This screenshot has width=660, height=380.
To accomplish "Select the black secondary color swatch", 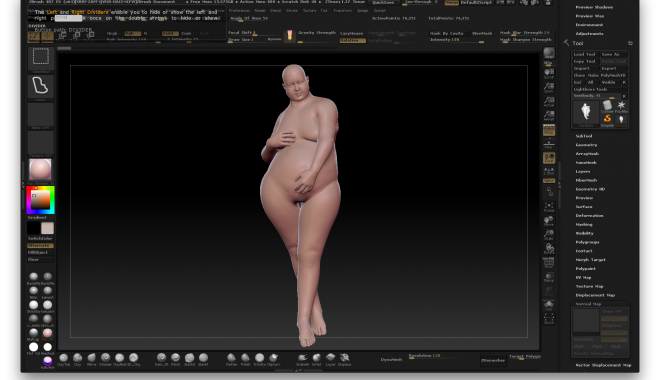I will click(x=33, y=228).
